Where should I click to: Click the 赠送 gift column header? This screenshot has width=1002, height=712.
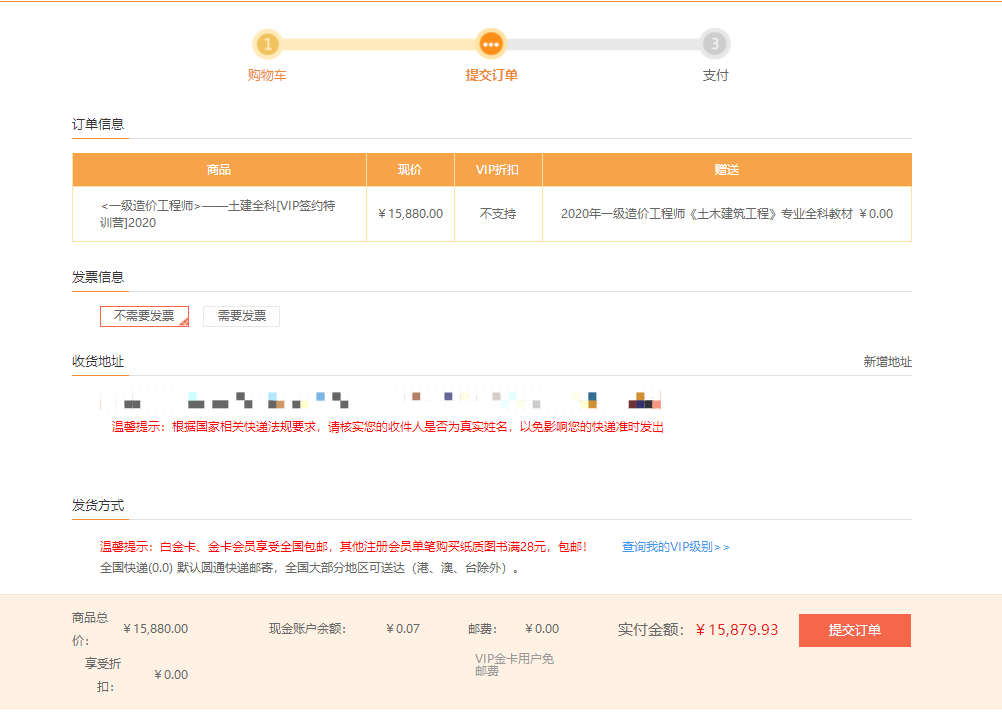click(726, 169)
